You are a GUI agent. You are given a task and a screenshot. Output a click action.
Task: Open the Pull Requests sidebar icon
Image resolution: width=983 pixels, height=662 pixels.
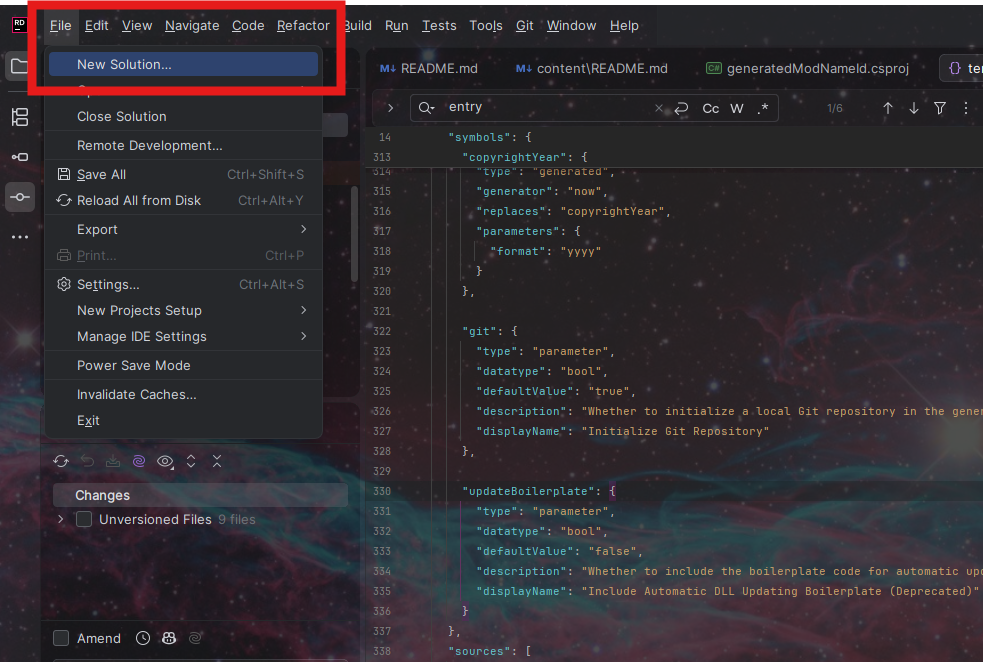click(20, 157)
